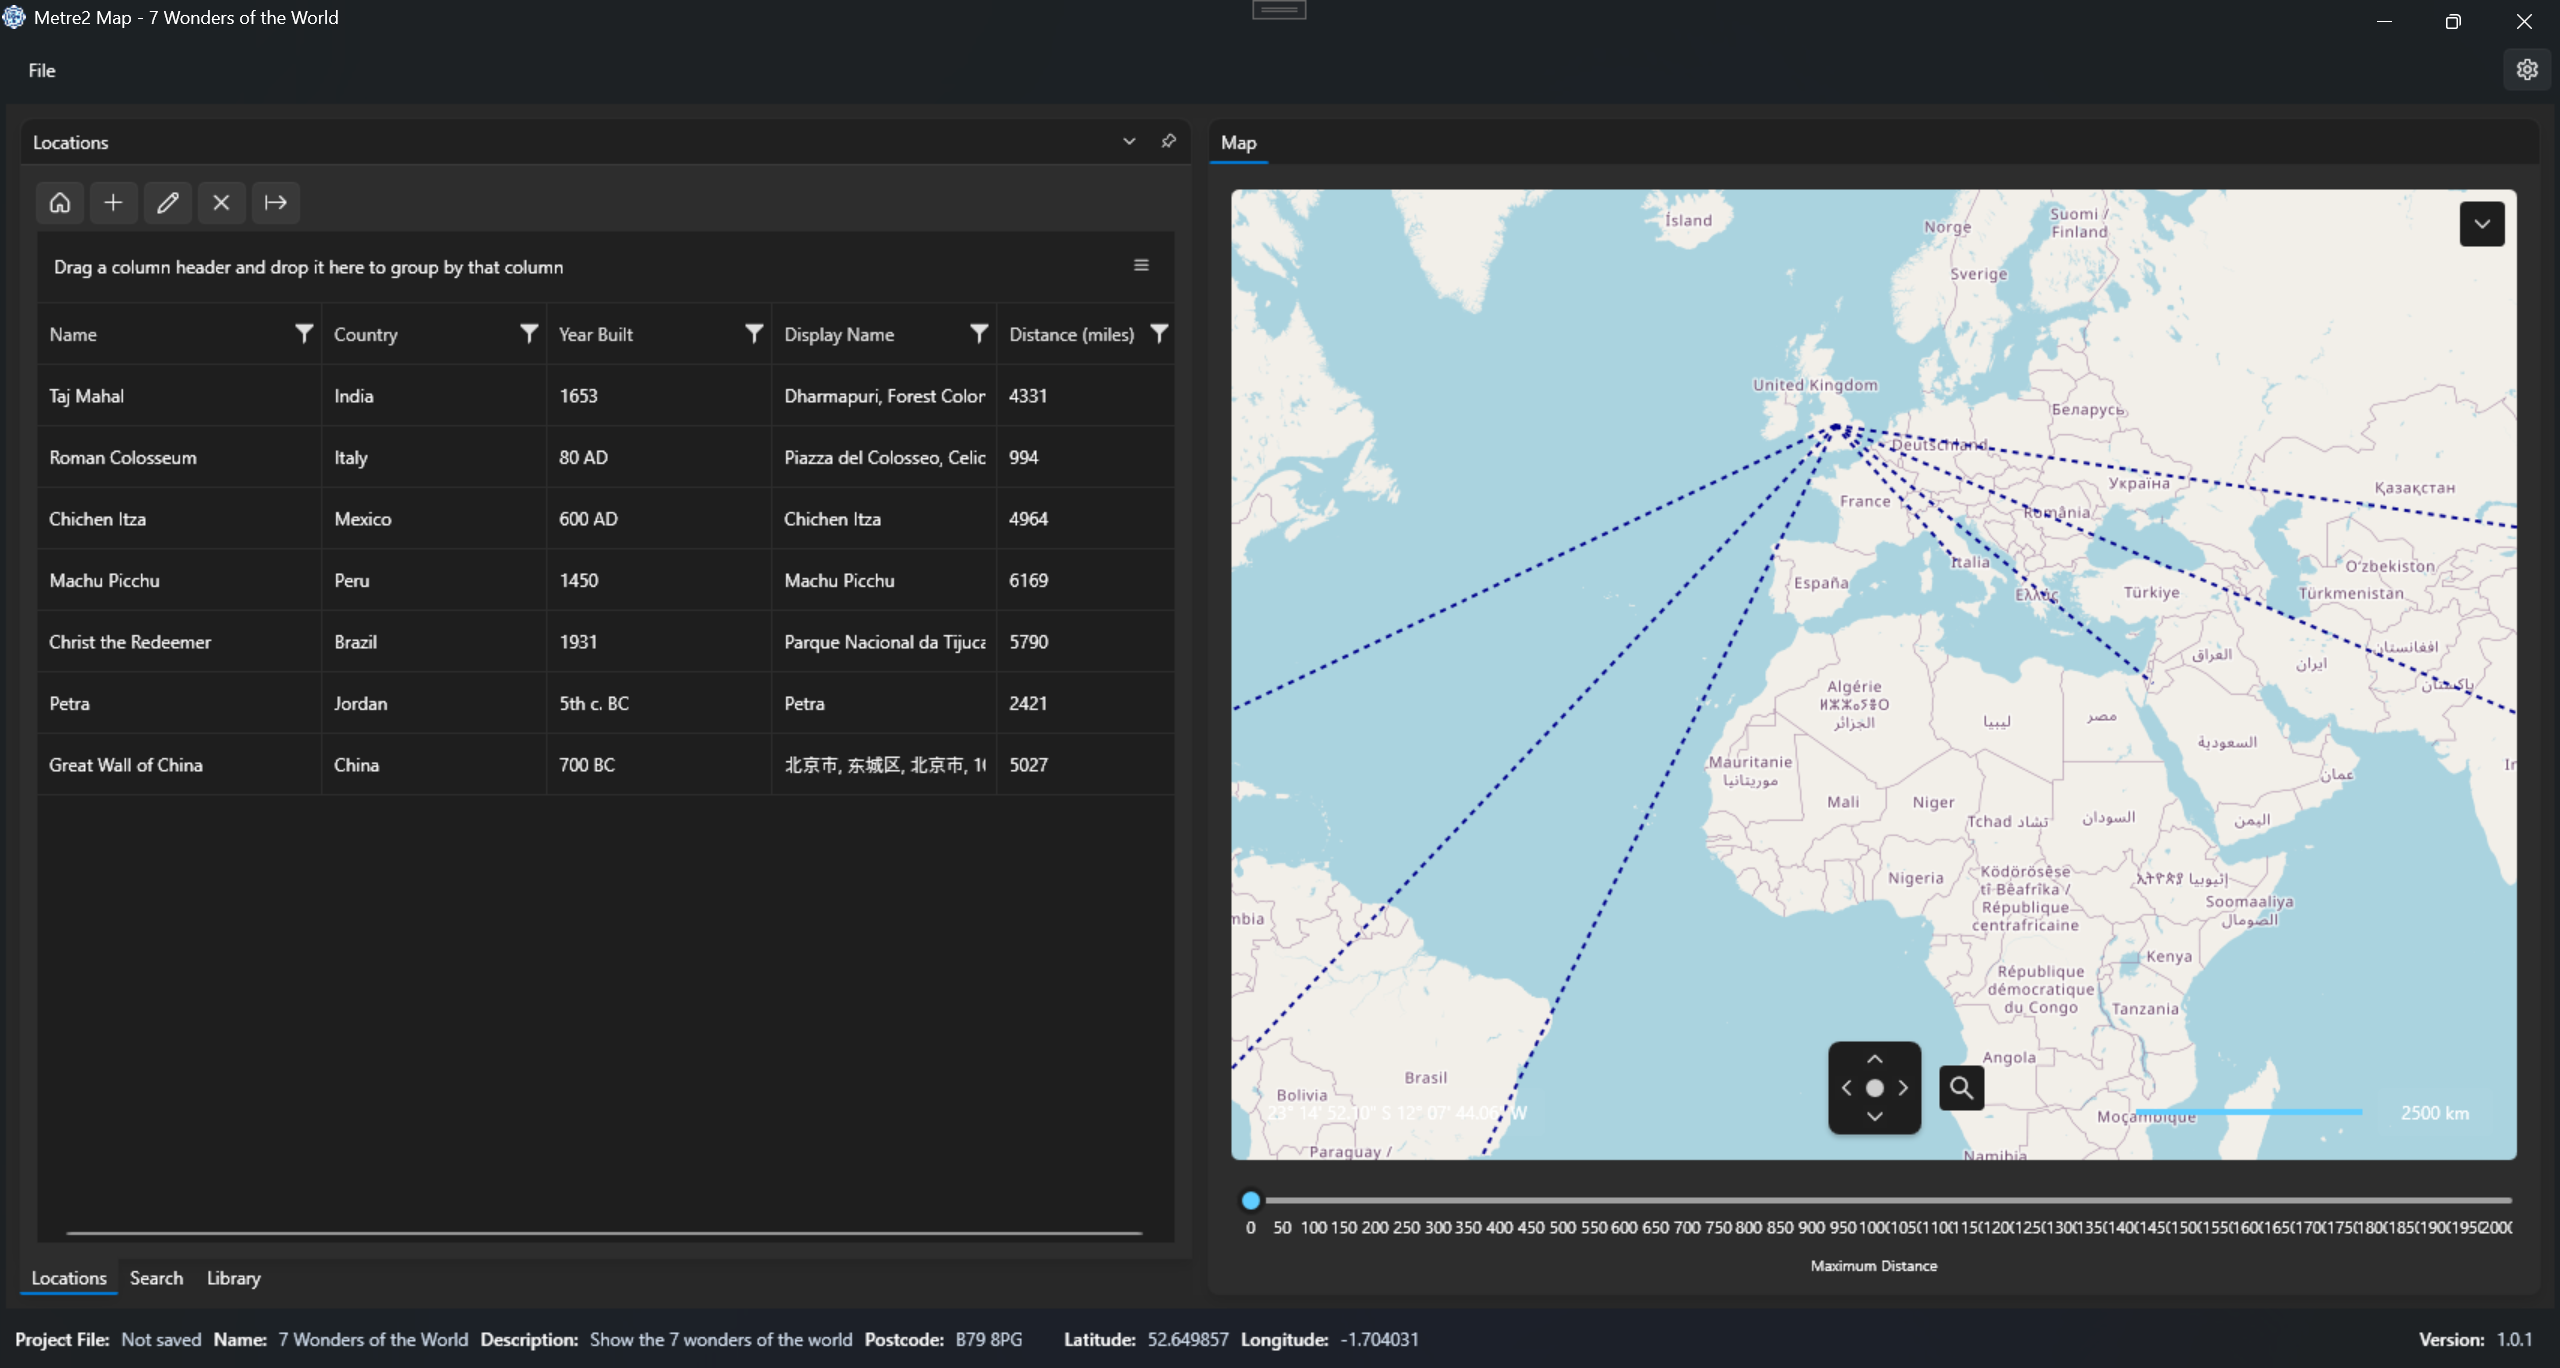Pan the map north using the up arrow
This screenshot has width=2560, height=1368.
(1874, 1058)
